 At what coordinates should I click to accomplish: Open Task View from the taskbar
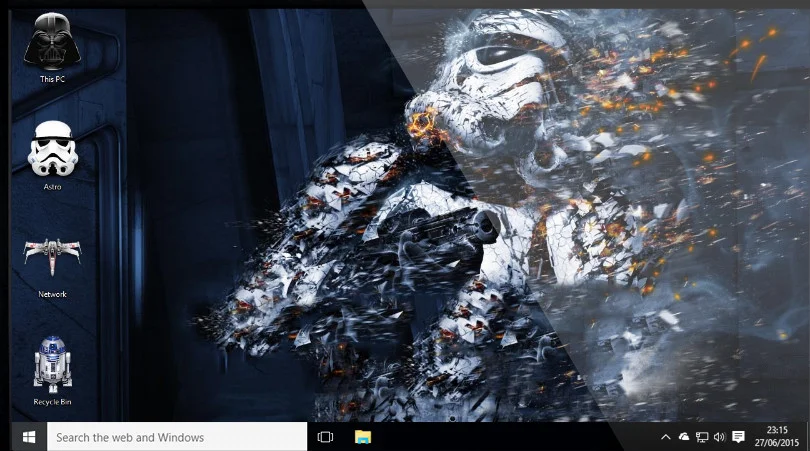pos(325,437)
